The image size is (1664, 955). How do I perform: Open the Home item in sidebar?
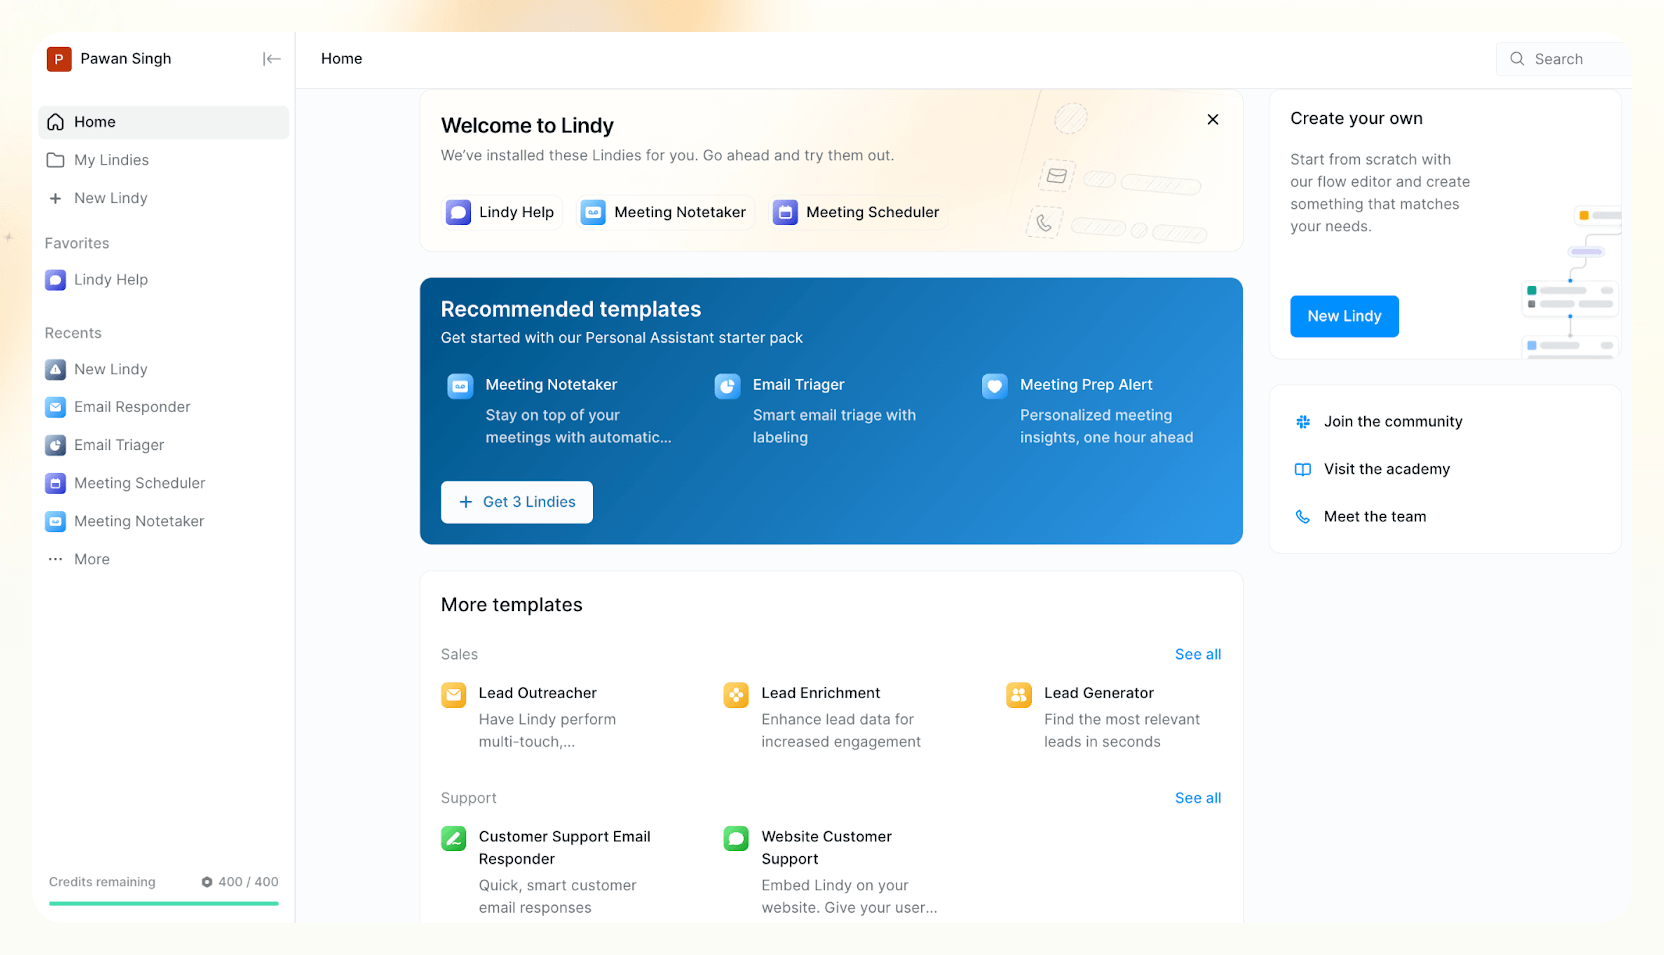(164, 122)
